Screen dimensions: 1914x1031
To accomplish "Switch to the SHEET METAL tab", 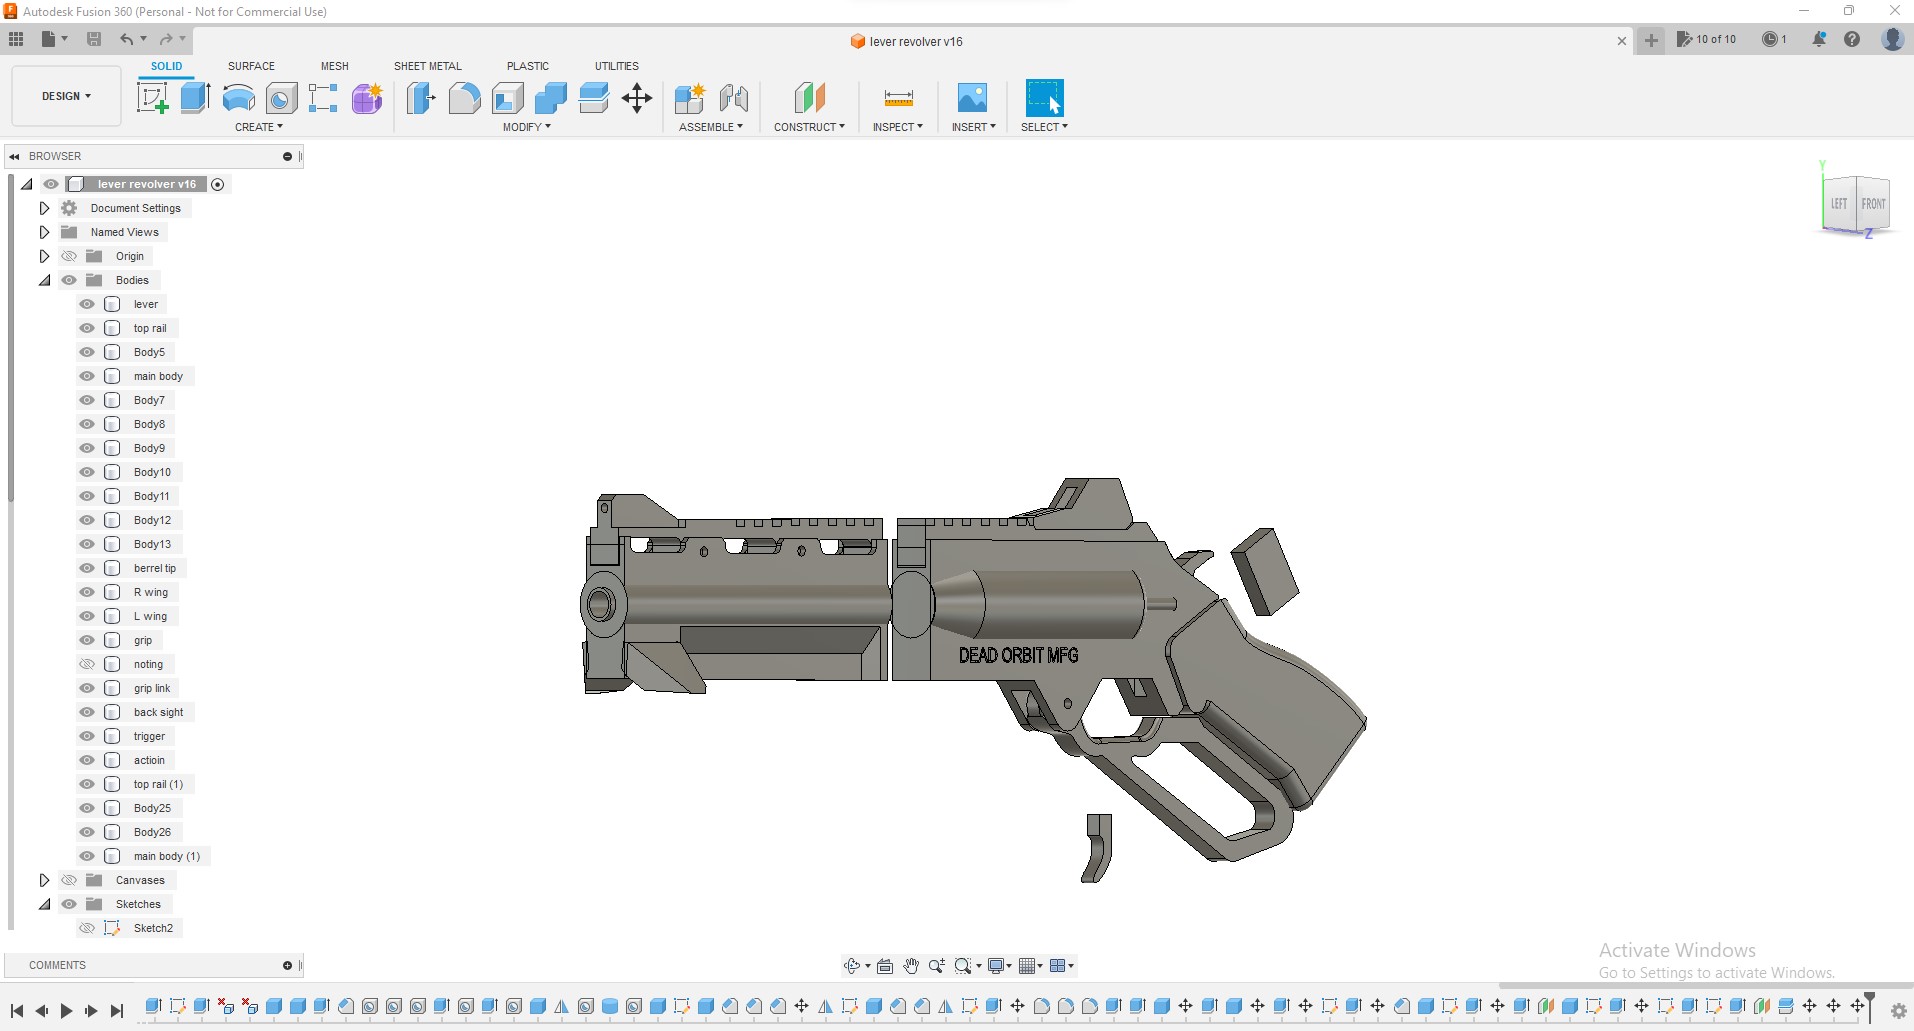I will click(427, 66).
